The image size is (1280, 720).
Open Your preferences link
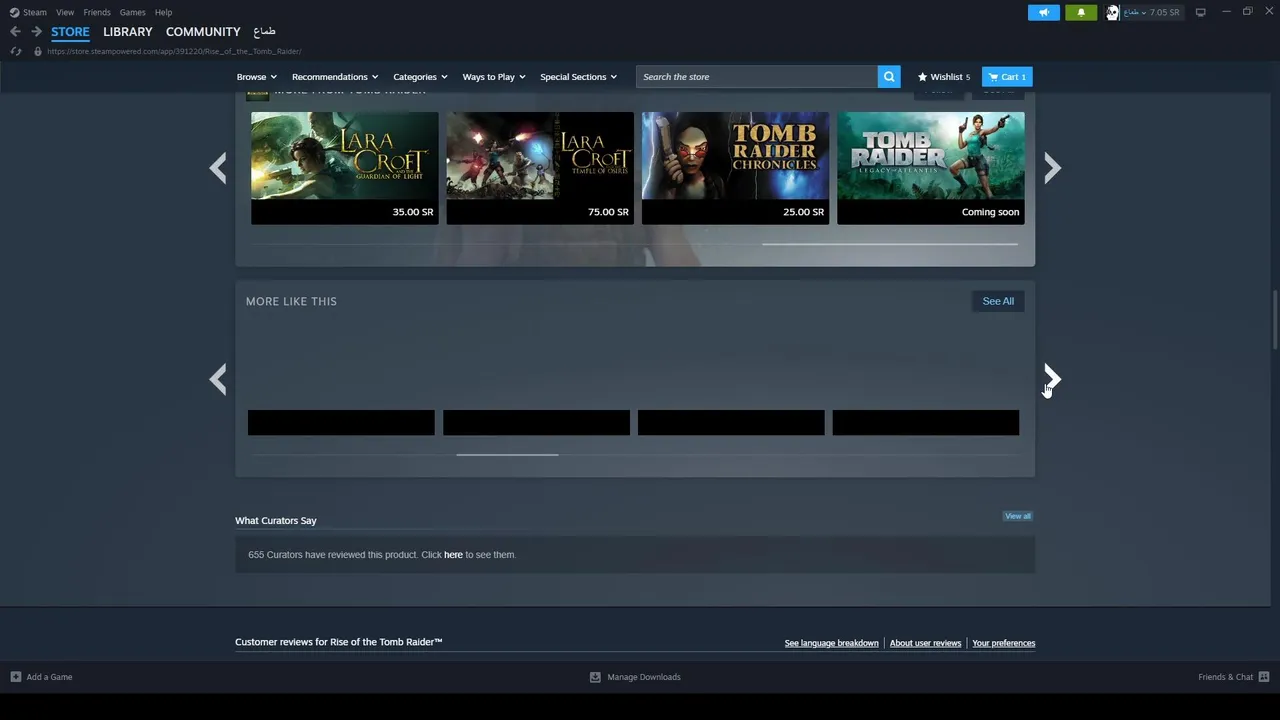pos(1003,643)
